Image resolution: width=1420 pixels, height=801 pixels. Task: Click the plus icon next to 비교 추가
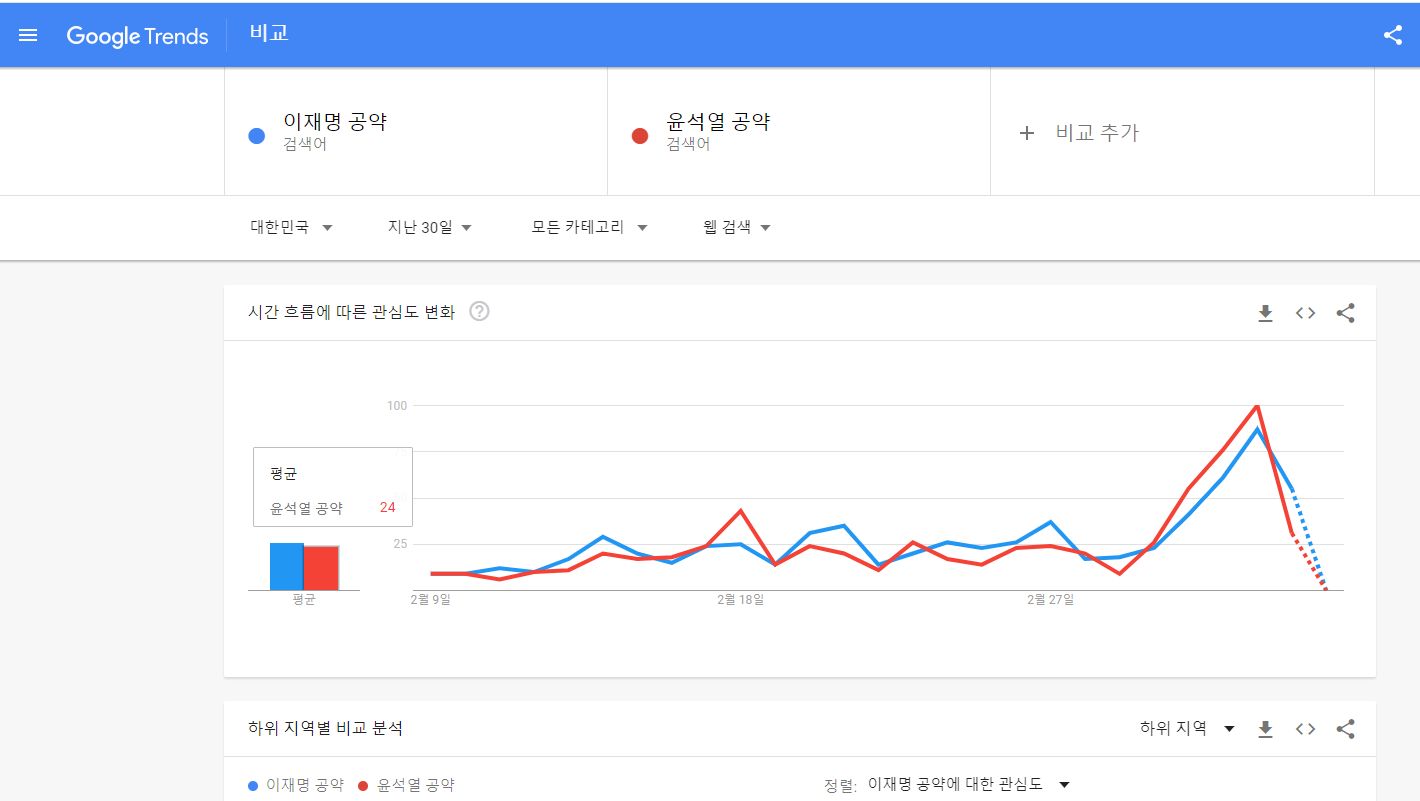pos(1026,133)
